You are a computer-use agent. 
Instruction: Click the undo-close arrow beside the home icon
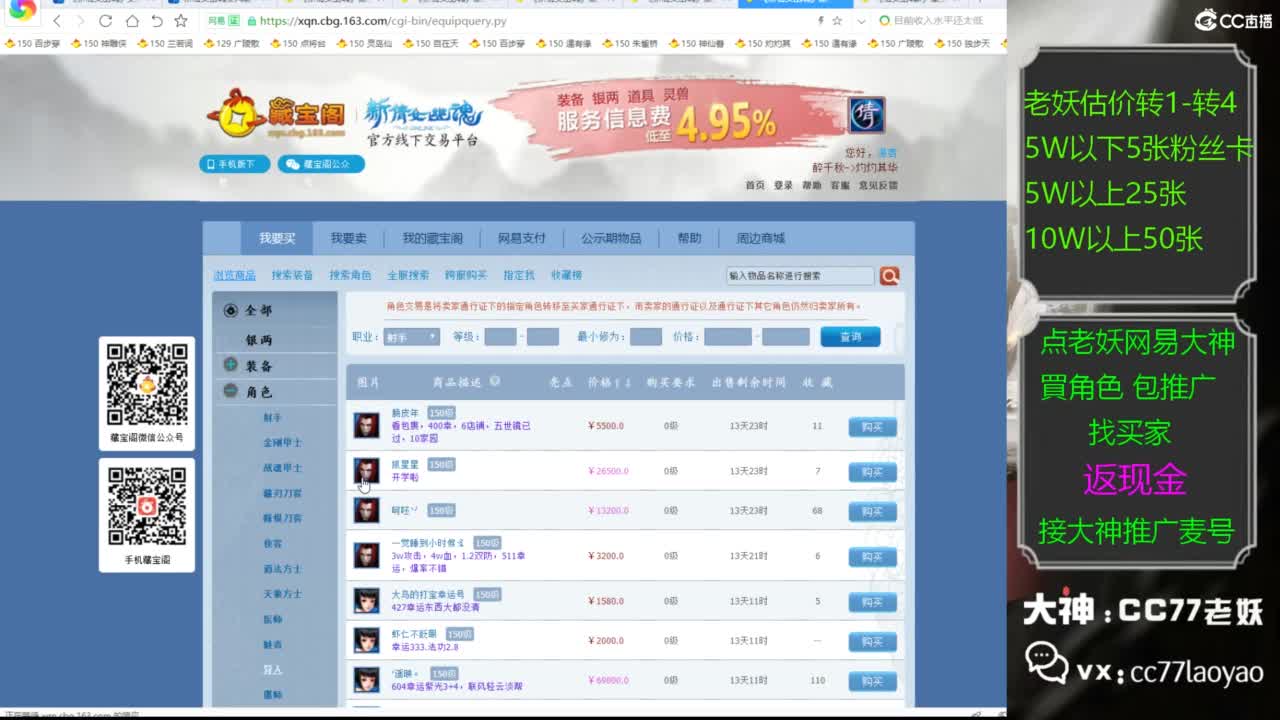157,21
